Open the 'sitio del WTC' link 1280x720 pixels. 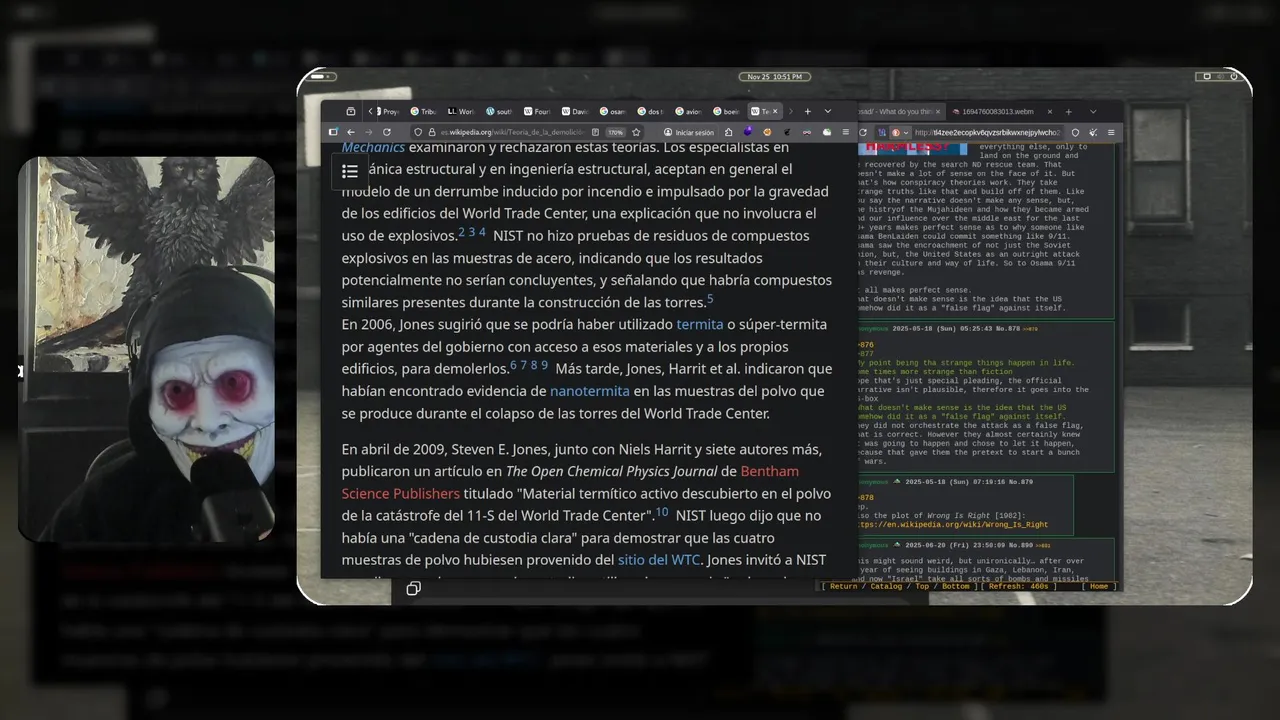(659, 560)
